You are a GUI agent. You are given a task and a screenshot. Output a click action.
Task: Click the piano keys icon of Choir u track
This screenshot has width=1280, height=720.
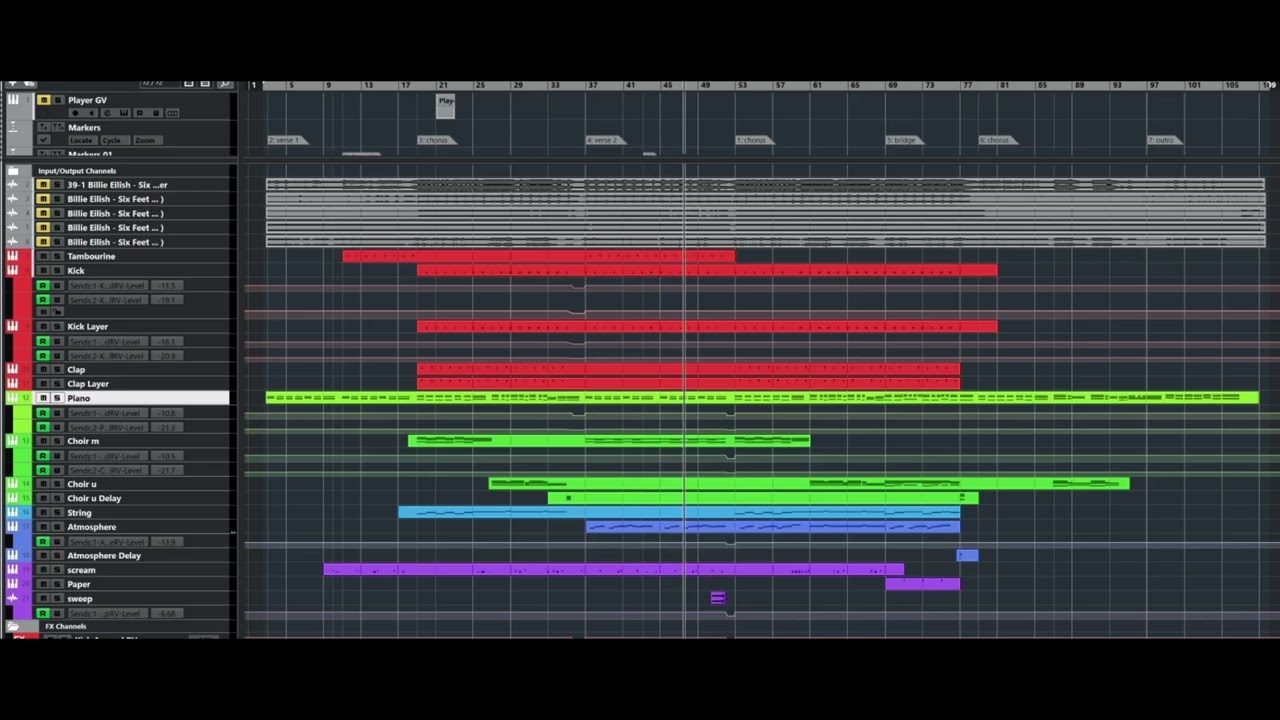pos(13,484)
